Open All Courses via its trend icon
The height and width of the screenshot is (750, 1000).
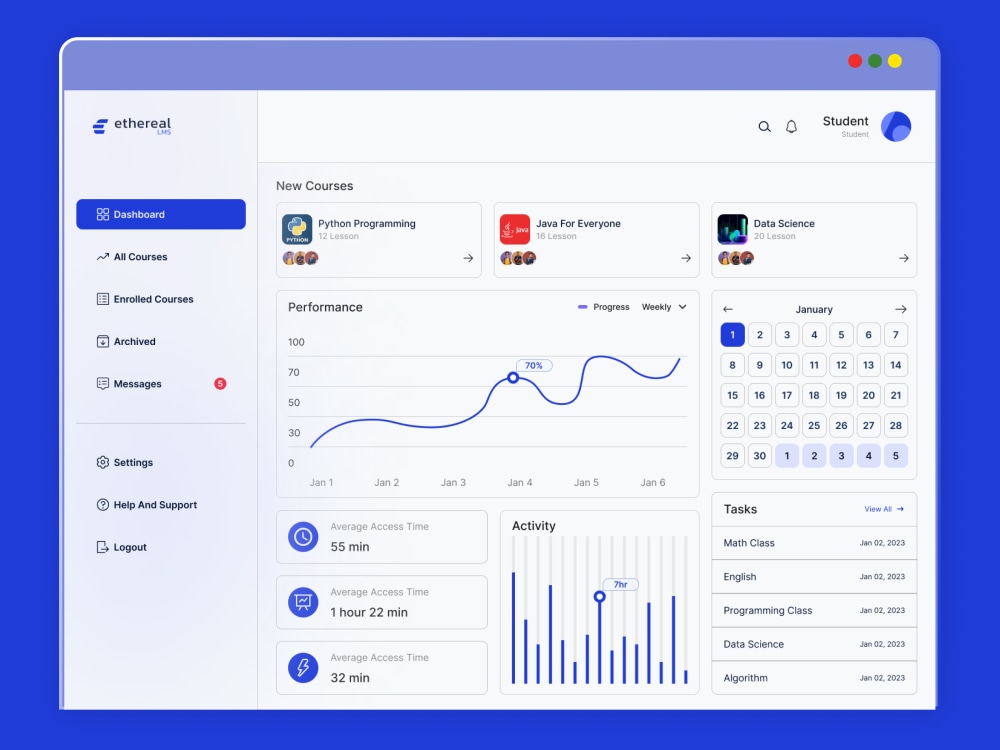tap(102, 256)
